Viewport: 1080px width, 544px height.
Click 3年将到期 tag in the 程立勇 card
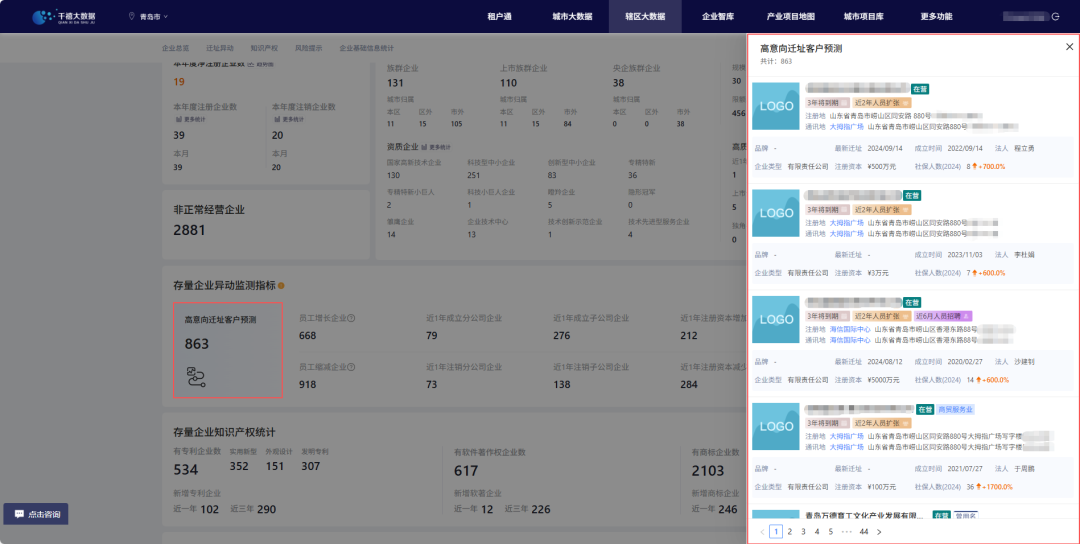[827, 103]
